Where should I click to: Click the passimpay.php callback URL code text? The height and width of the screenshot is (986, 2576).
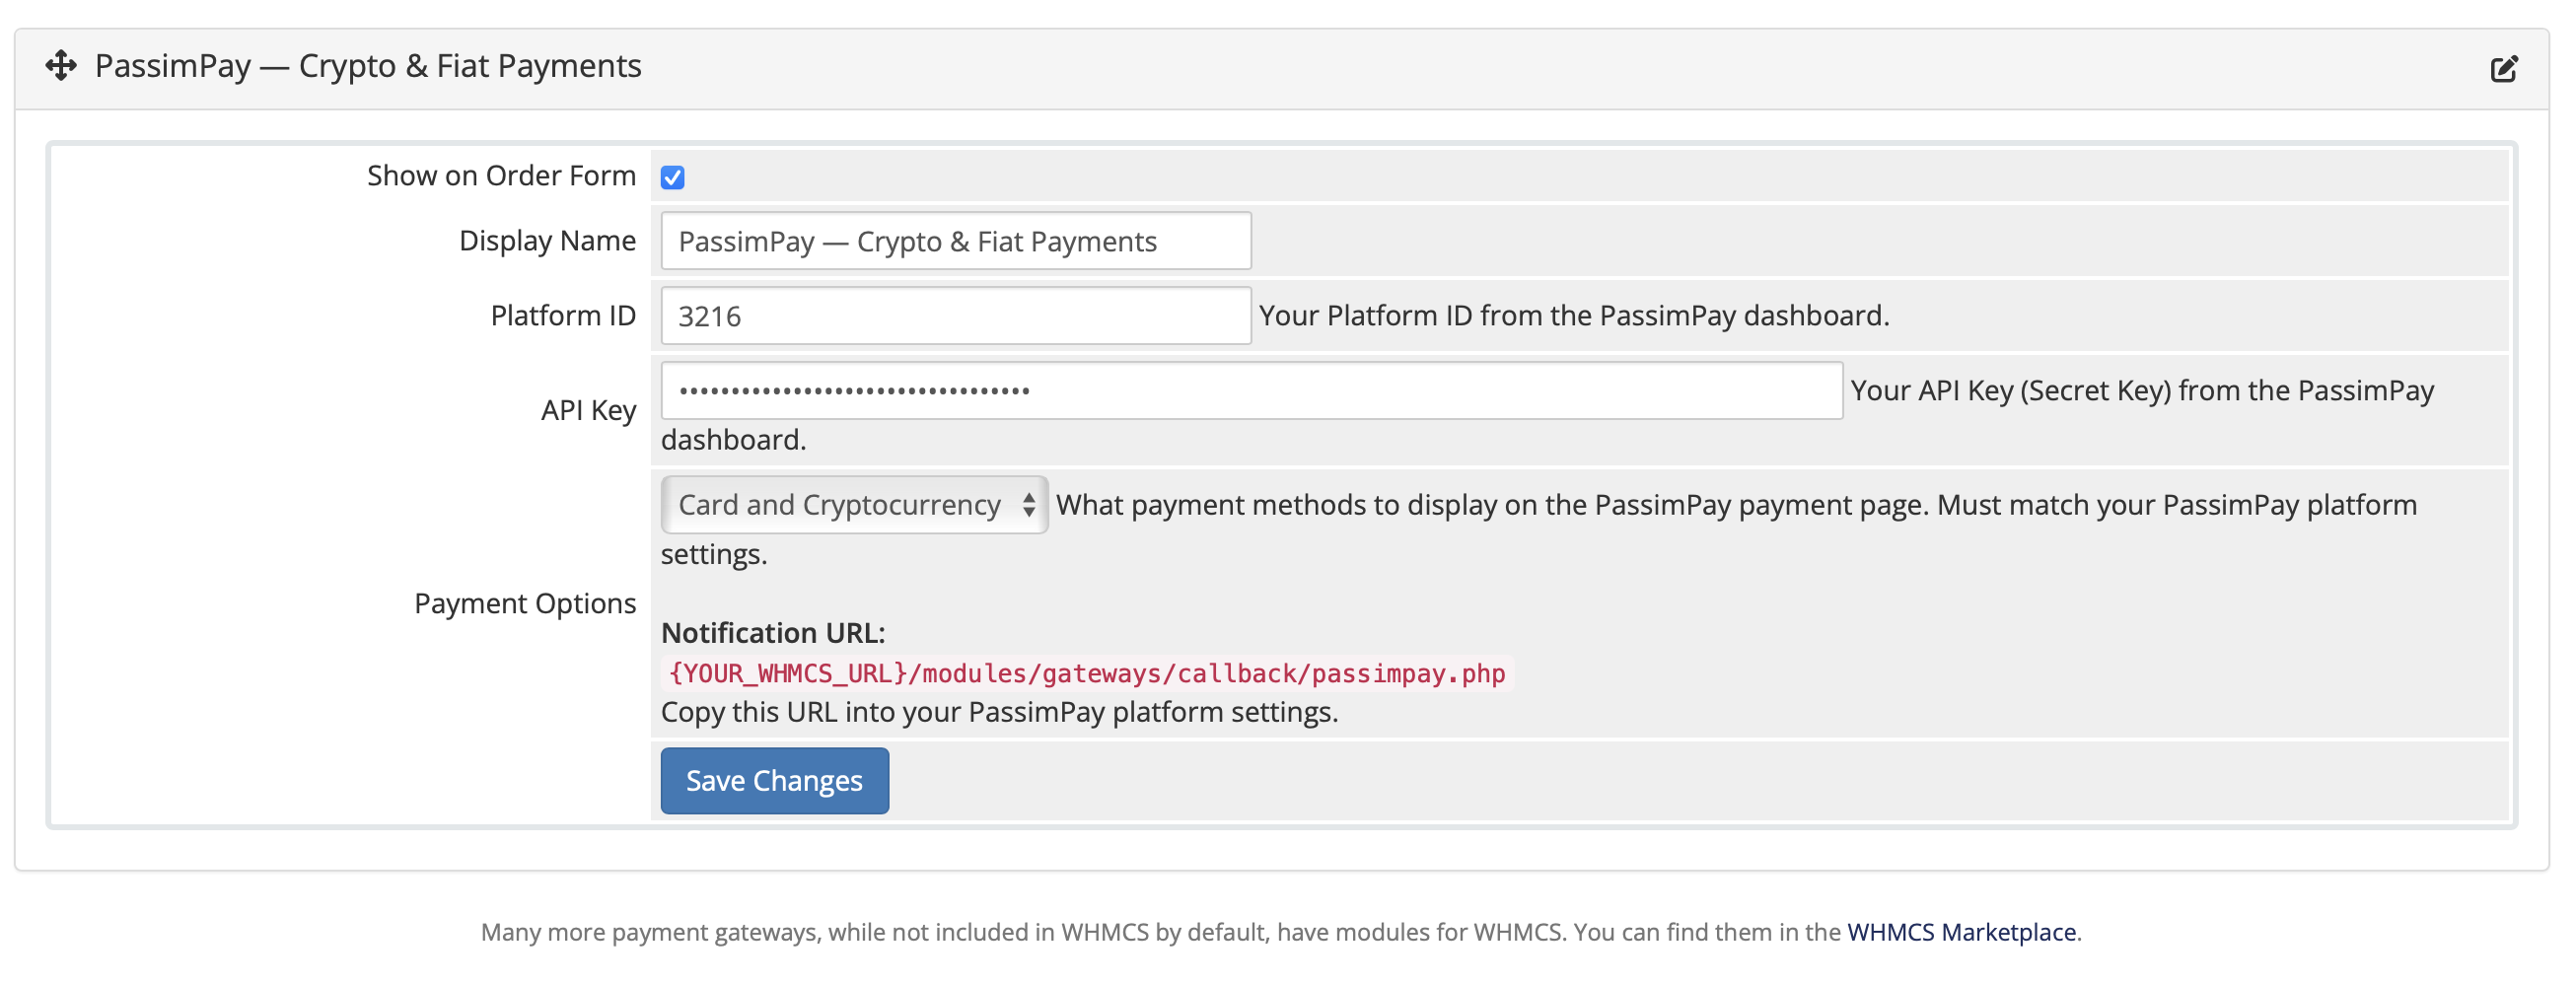1087,673
